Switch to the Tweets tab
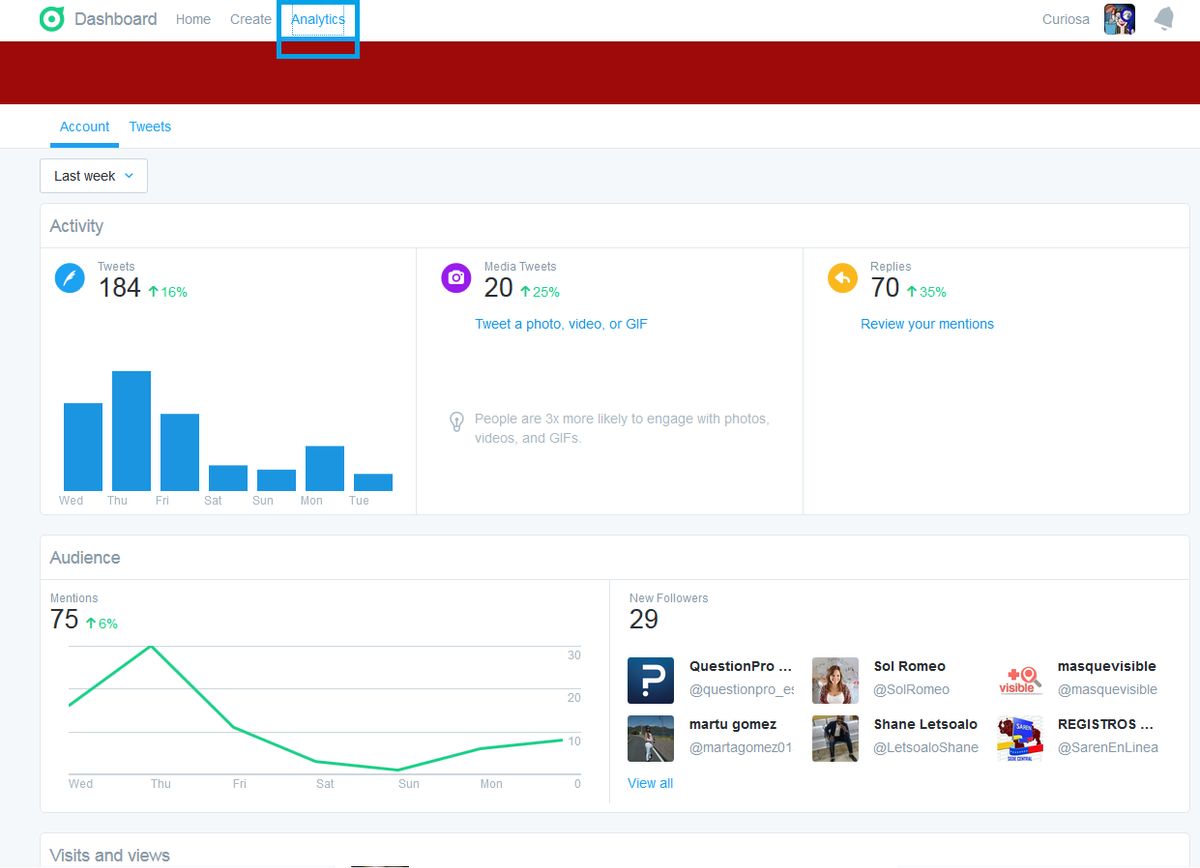The width and height of the screenshot is (1200, 868). pos(149,126)
